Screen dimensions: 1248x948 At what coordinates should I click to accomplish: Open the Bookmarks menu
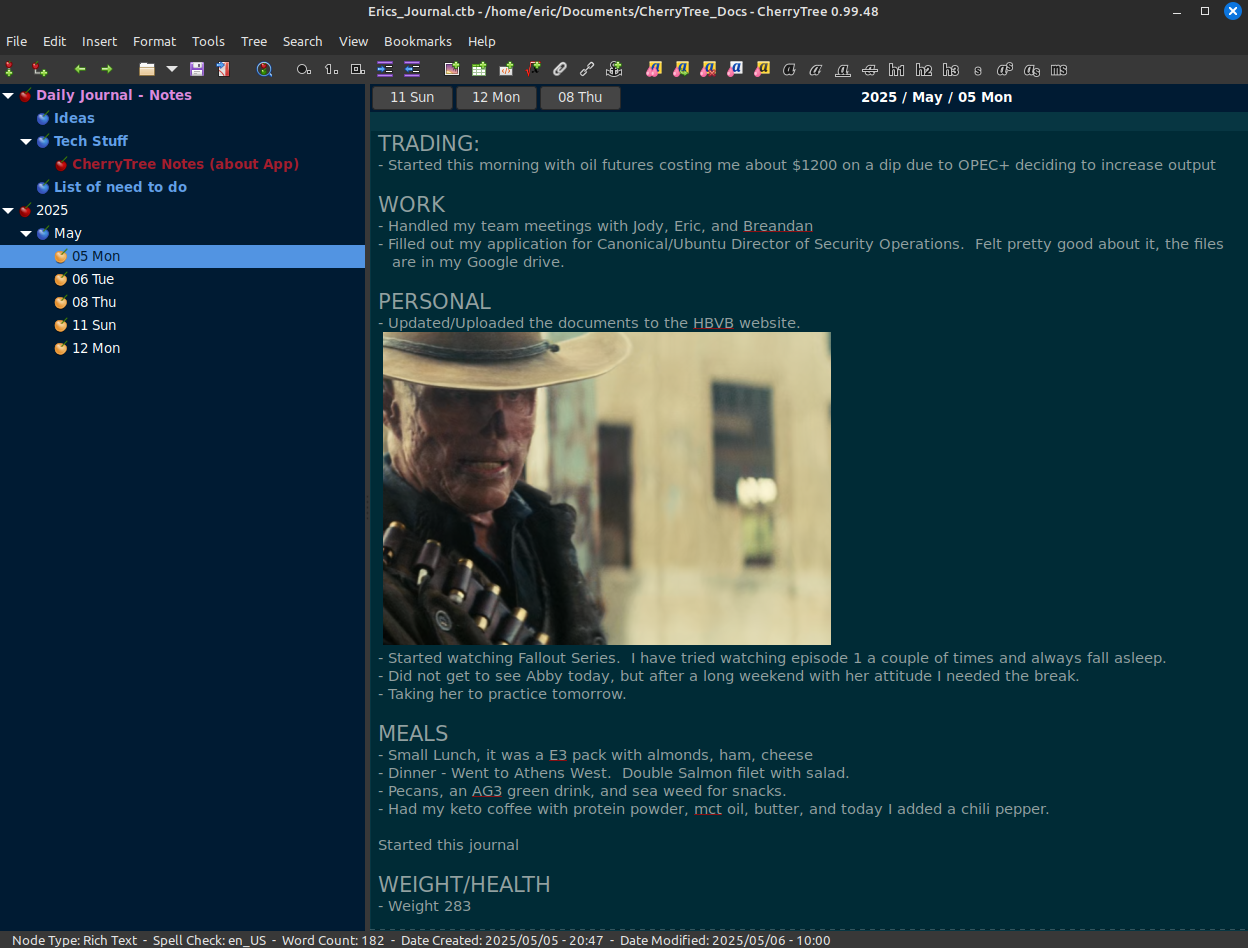click(x=418, y=41)
